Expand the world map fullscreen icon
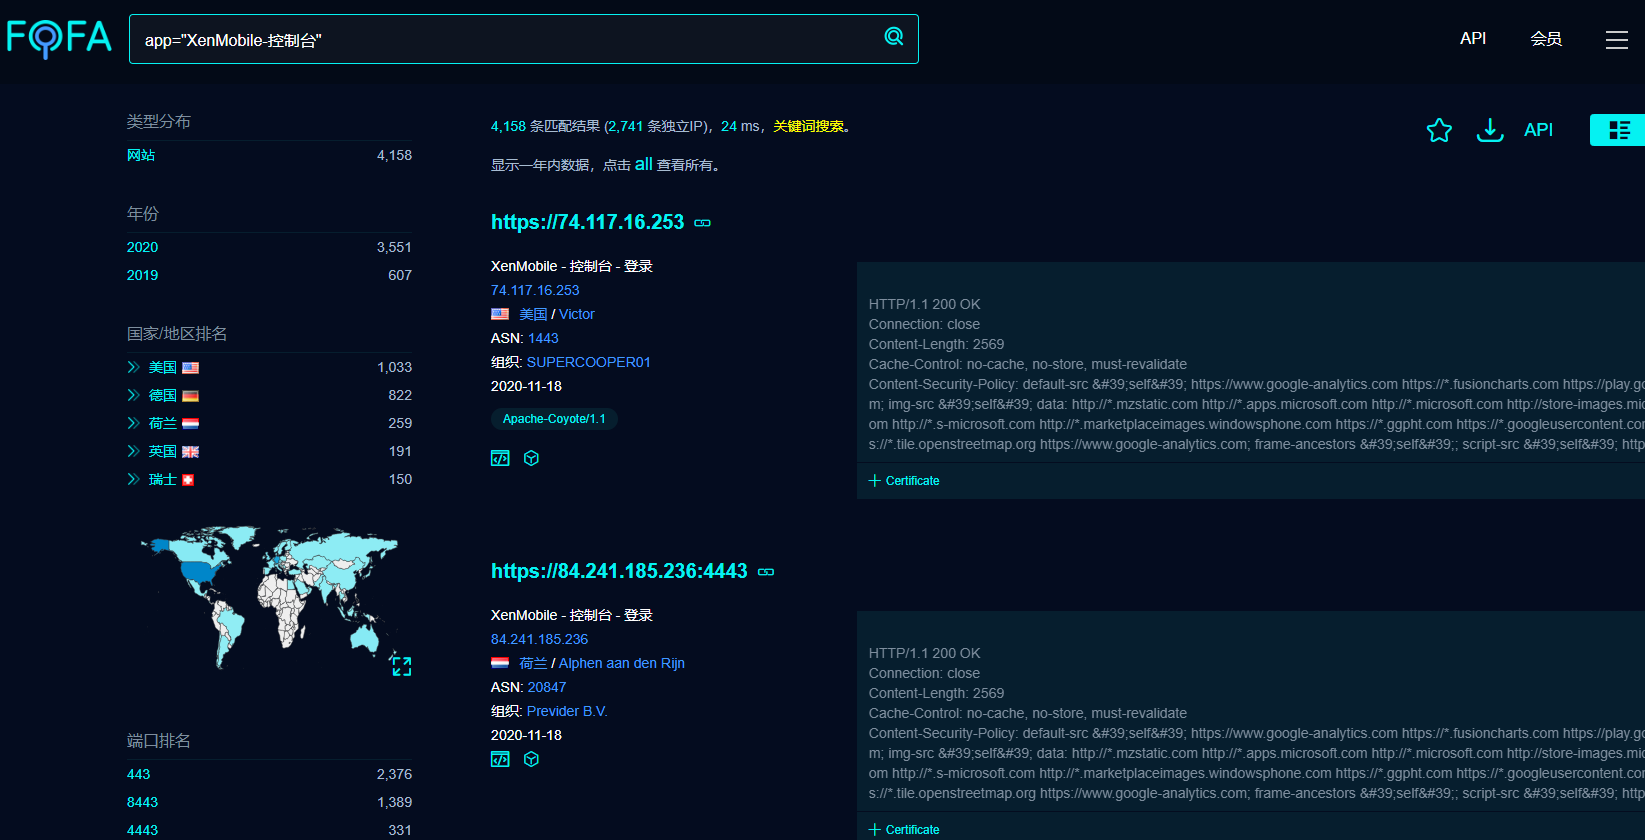This screenshot has width=1645, height=840. (401, 666)
